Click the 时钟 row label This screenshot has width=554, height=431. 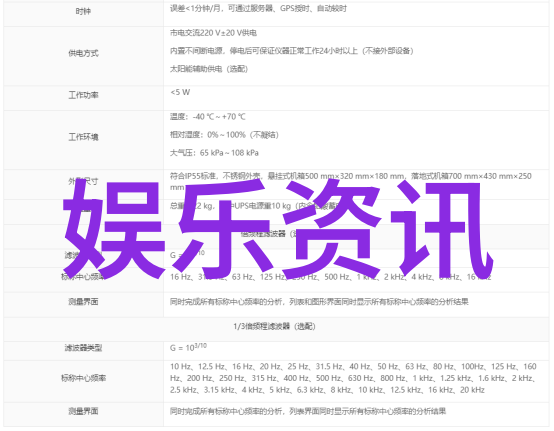(83, 12)
